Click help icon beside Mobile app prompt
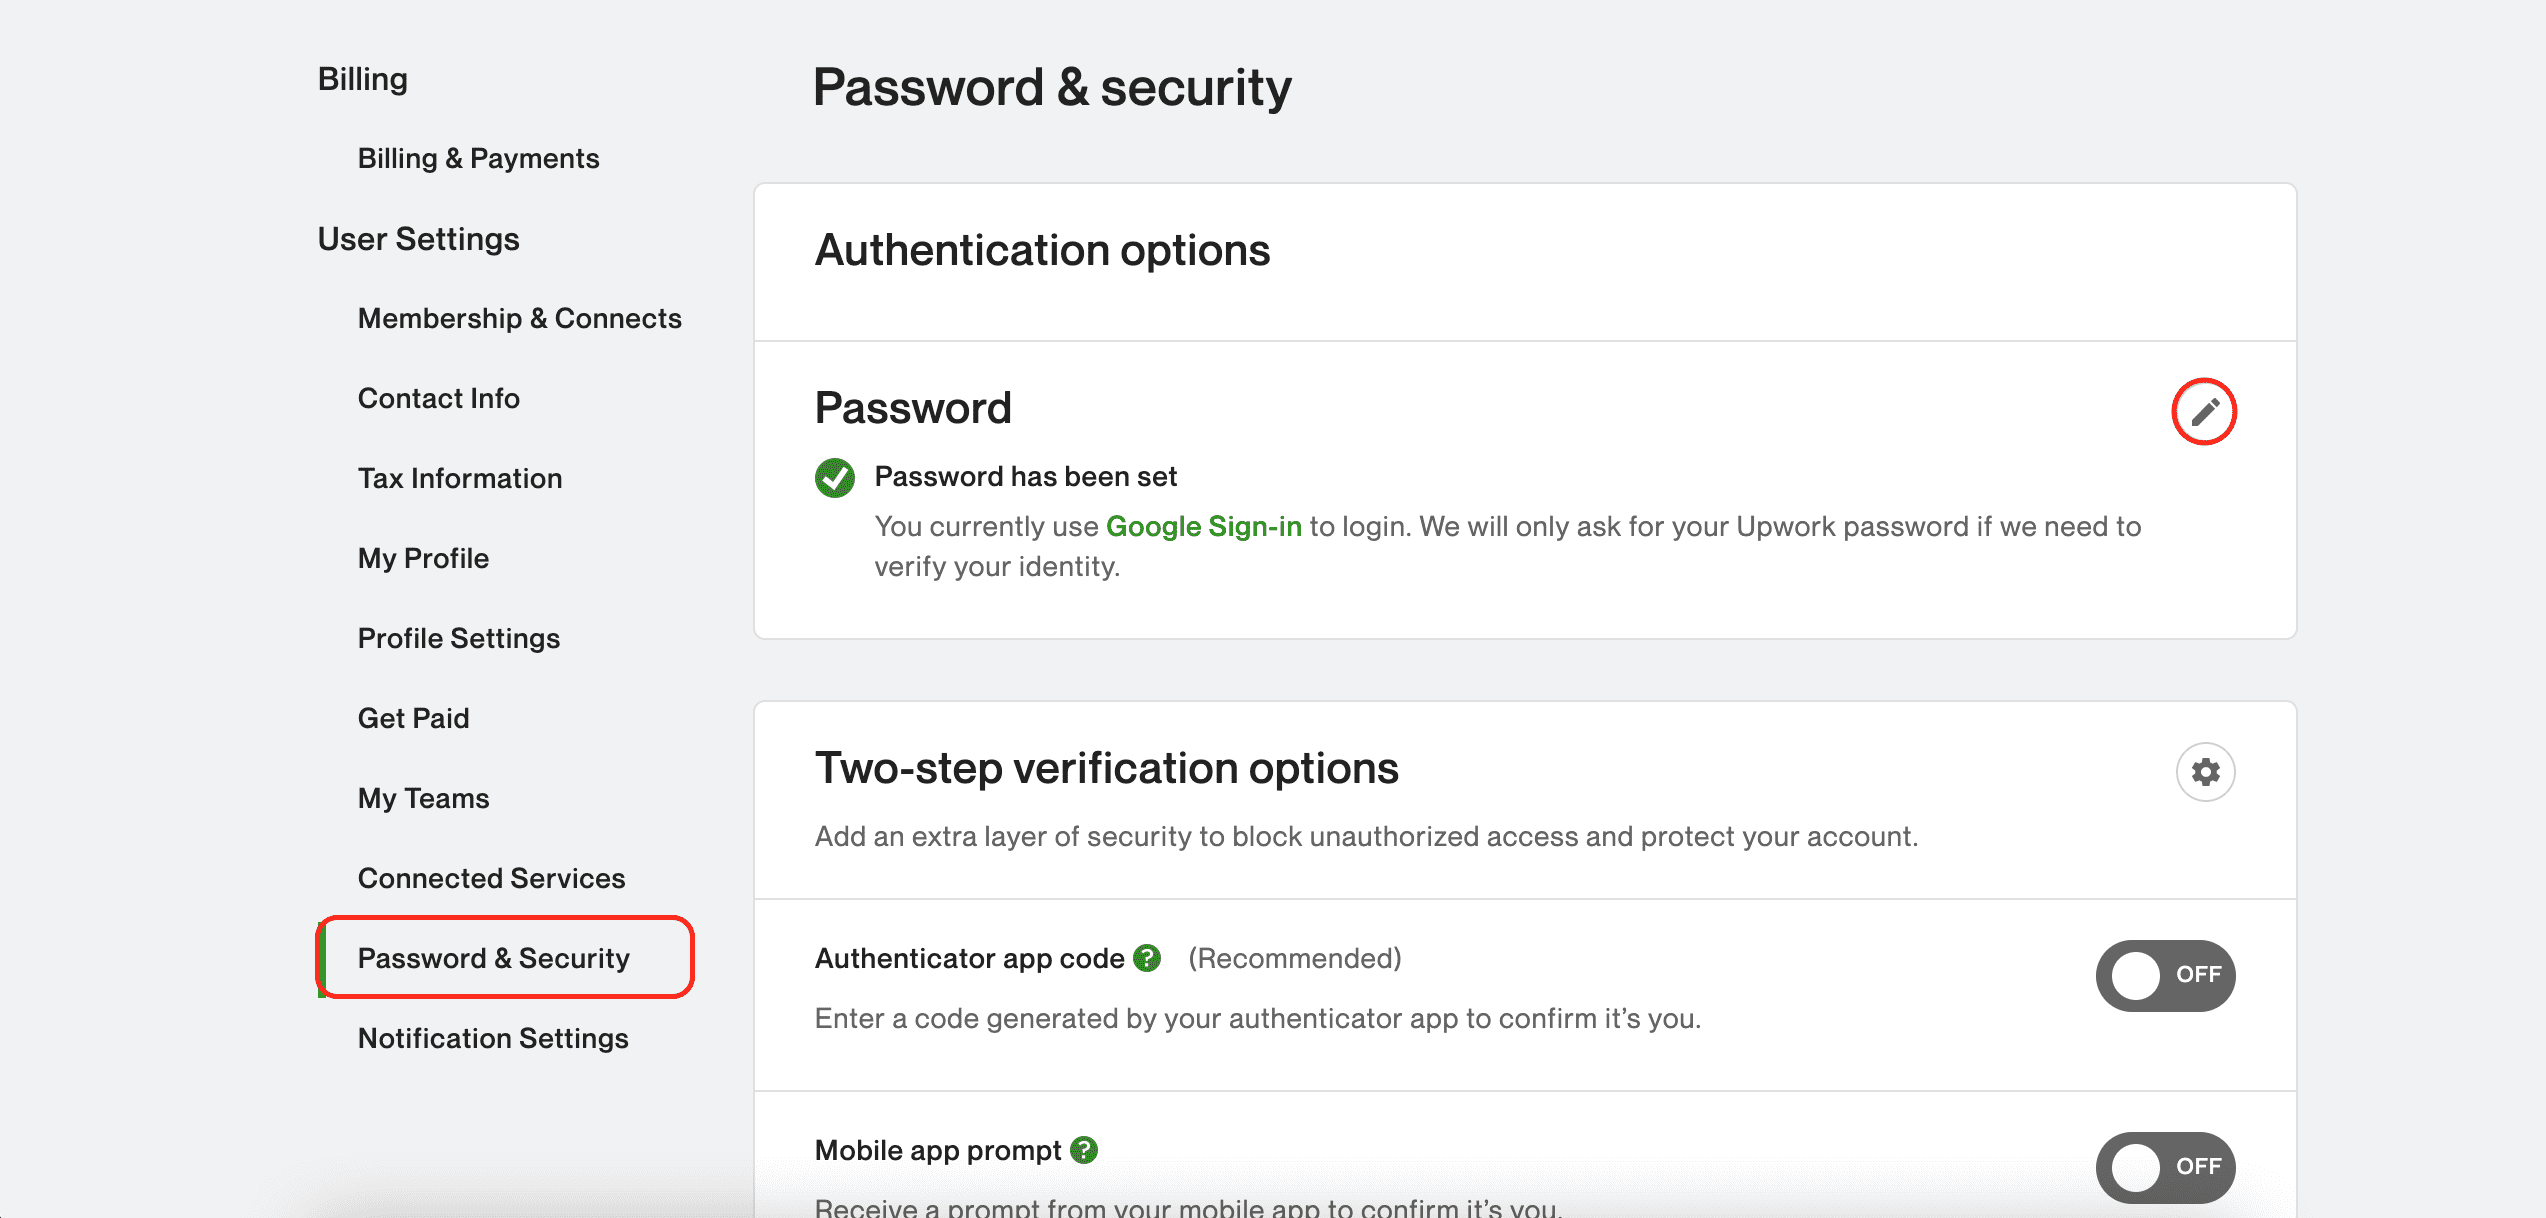This screenshot has width=2546, height=1218. click(x=1084, y=1150)
